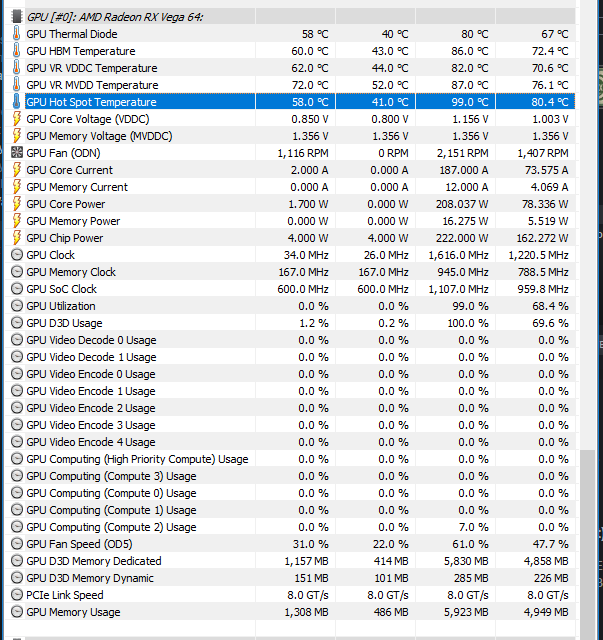
Task: Click the 80.4 °C hot spot average value
Action: [x=550, y=102]
